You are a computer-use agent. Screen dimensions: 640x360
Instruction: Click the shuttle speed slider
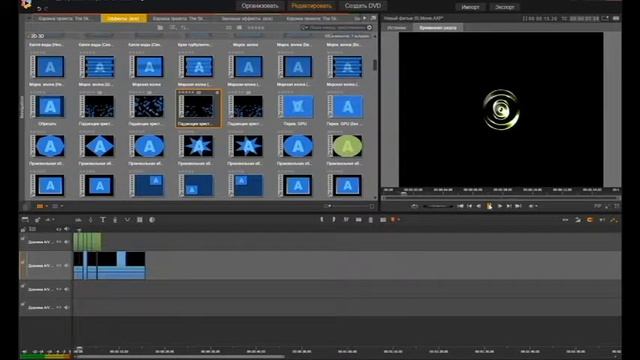point(438,206)
